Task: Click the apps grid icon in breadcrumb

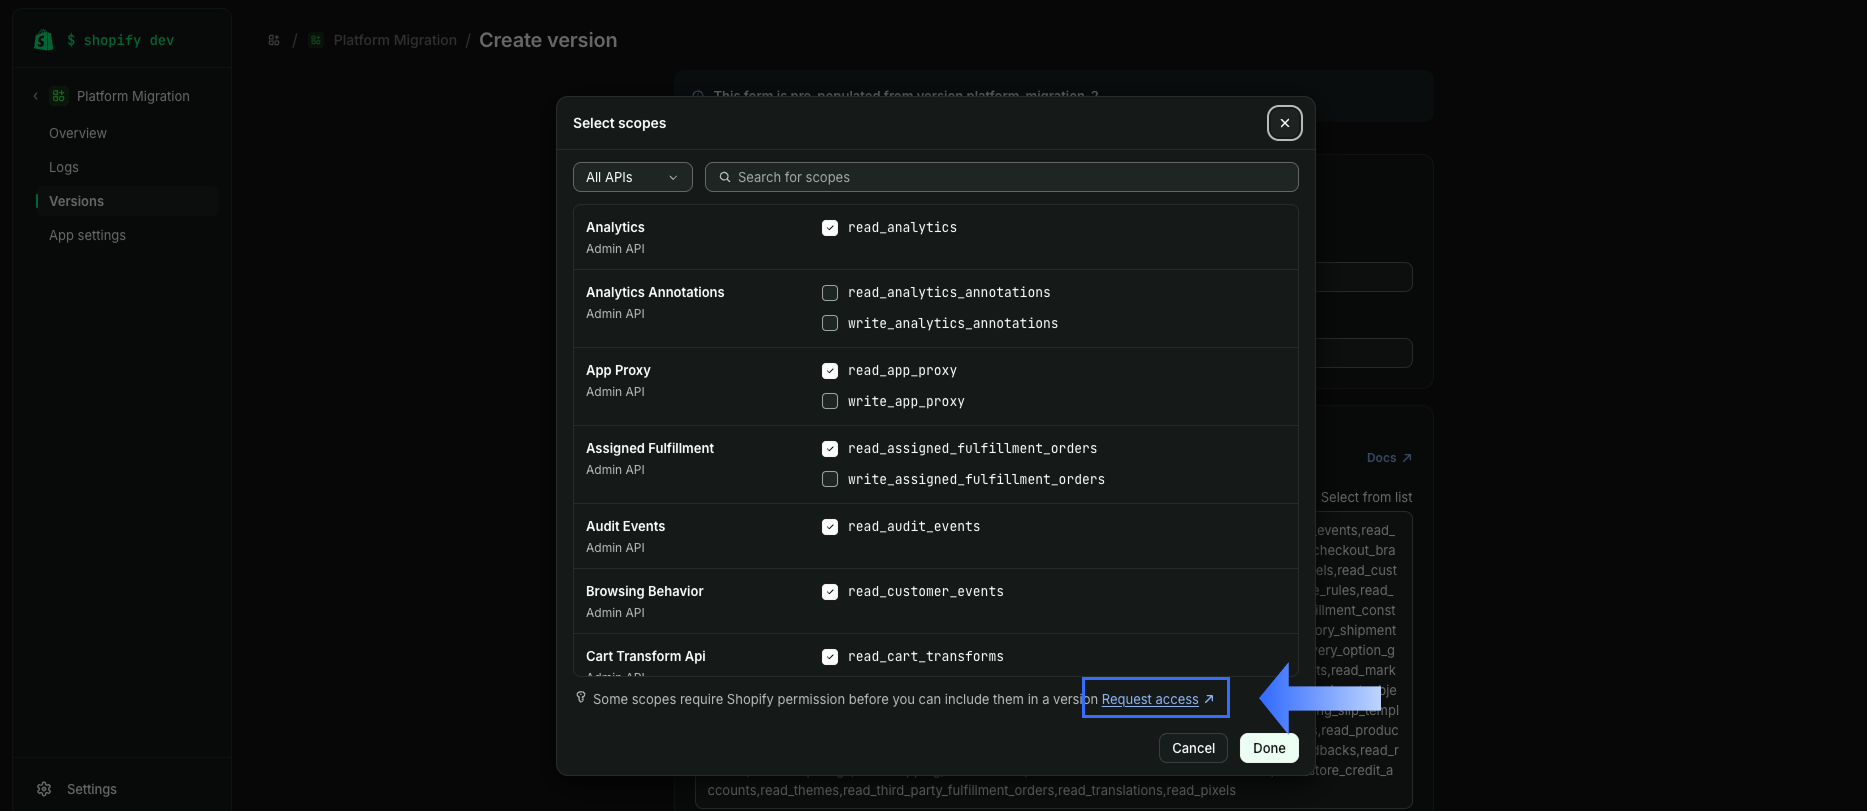Action: [274, 40]
